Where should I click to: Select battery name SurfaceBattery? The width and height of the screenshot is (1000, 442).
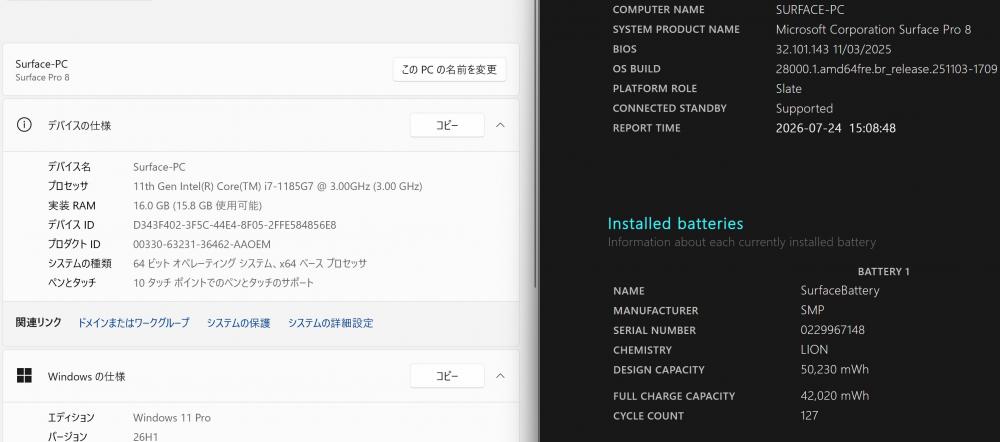pyautogui.click(x=840, y=290)
